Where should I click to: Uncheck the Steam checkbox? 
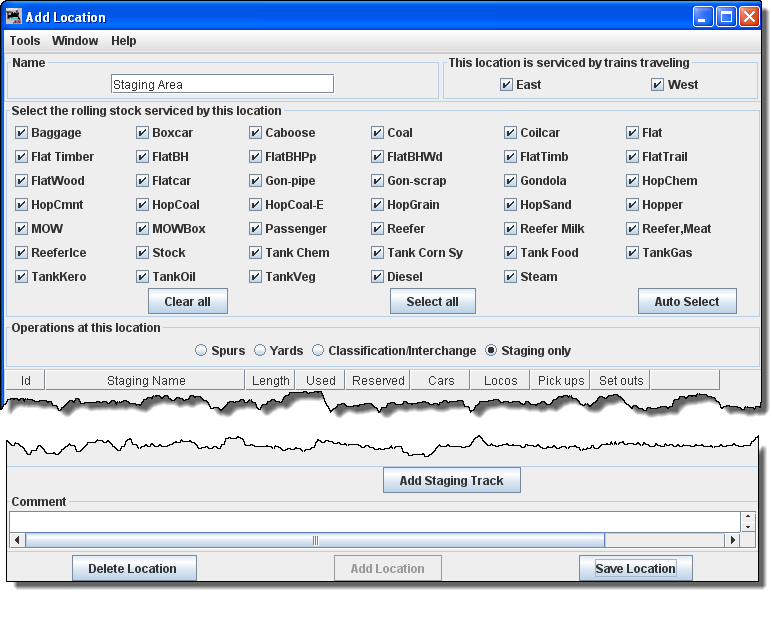click(511, 277)
